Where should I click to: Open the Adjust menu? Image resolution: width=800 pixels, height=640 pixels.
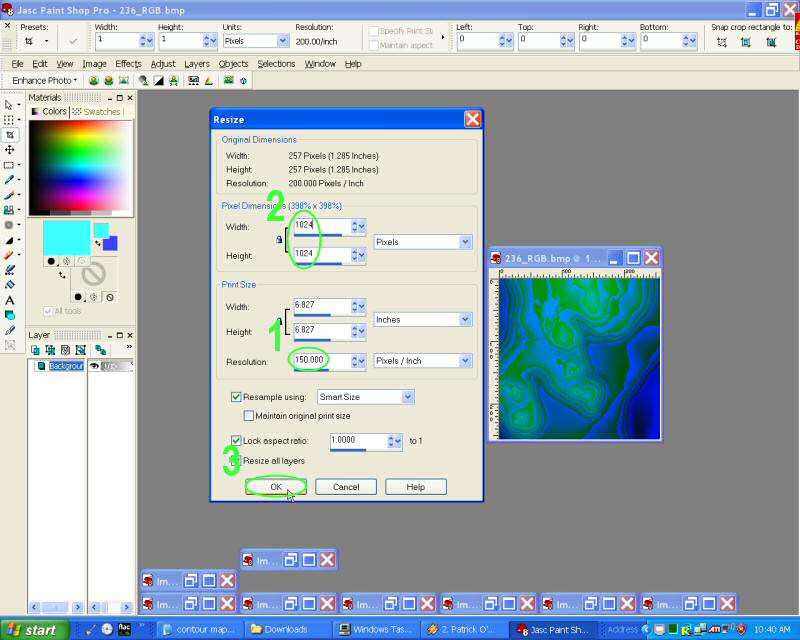(163, 64)
